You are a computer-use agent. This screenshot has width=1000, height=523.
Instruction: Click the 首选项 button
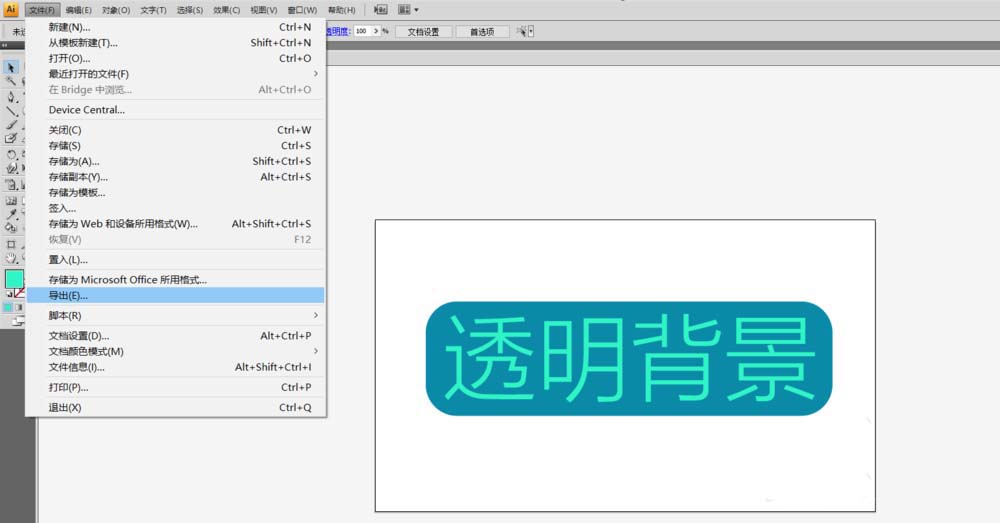coord(482,31)
